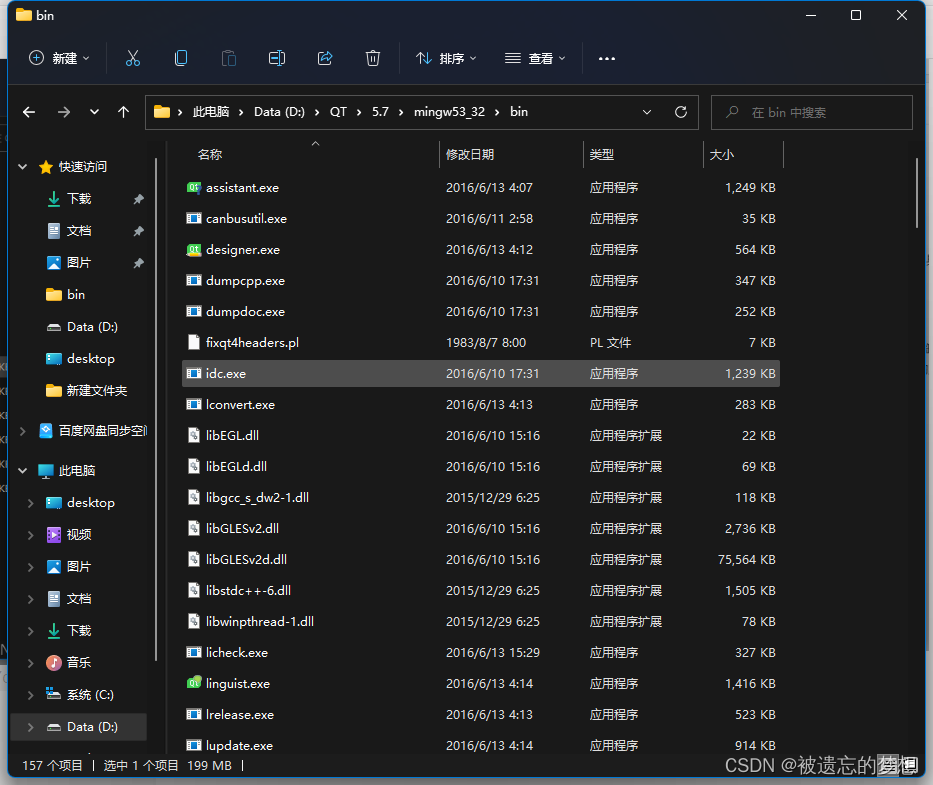Select the idc.exe file row

click(481, 373)
